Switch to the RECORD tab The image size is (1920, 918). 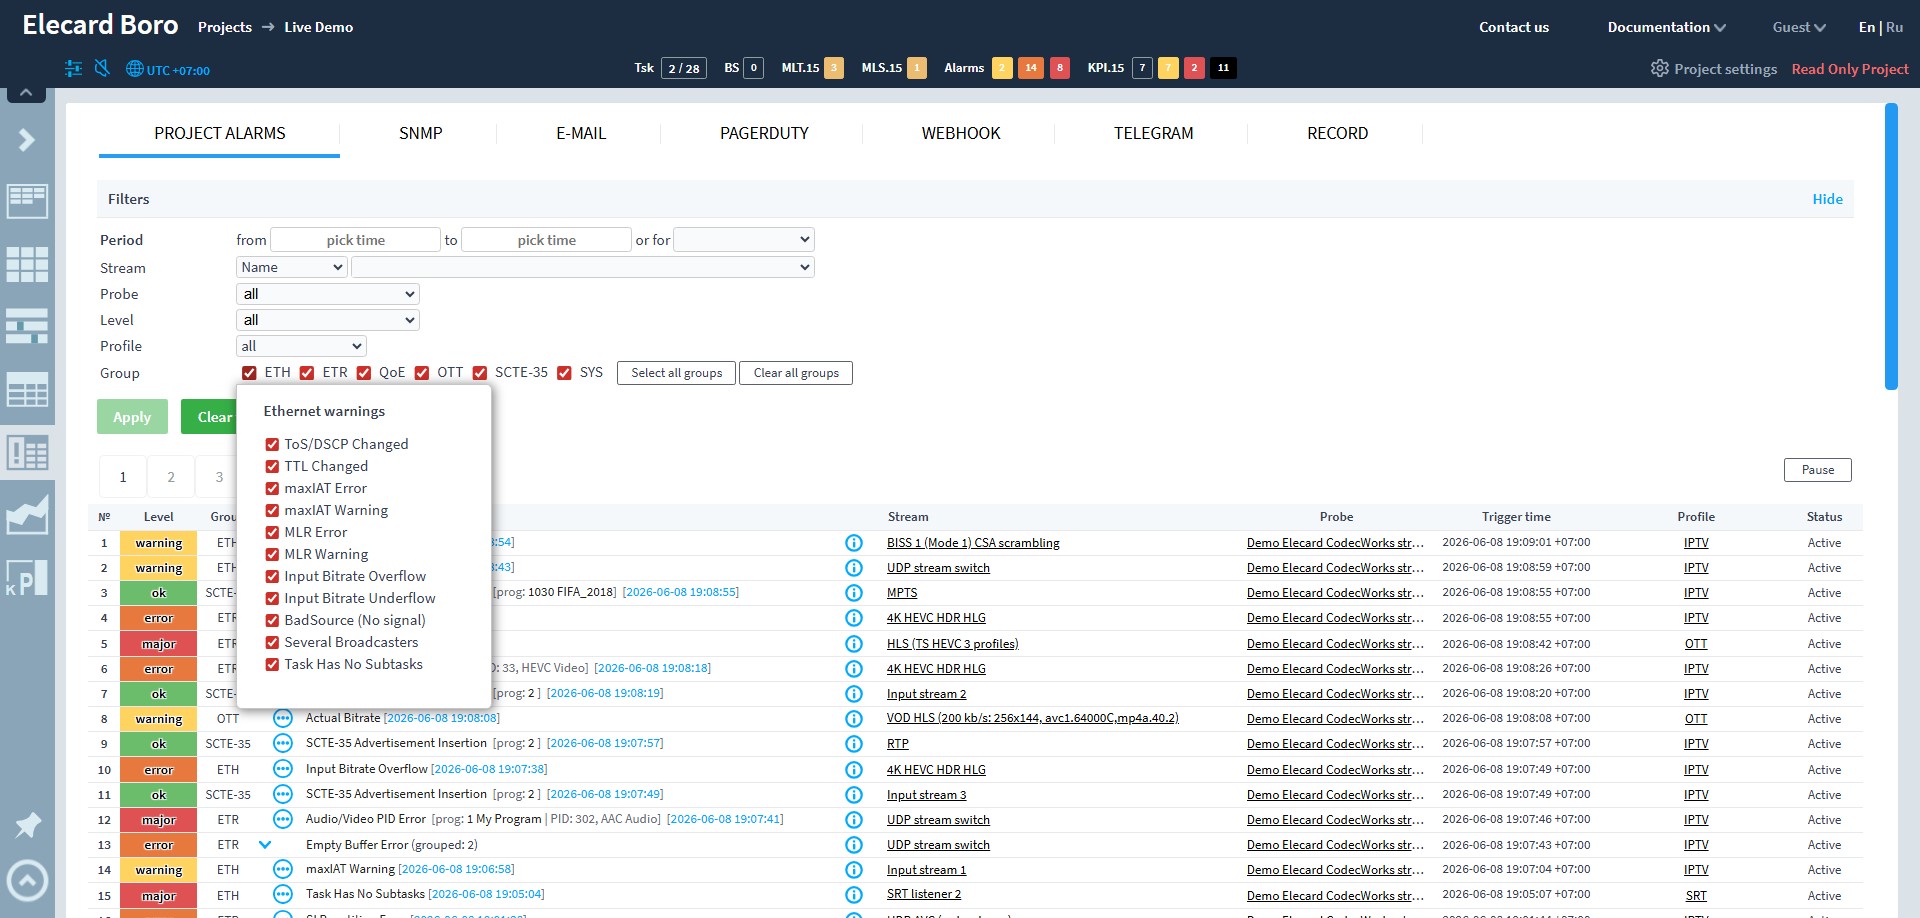(x=1337, y=133)
